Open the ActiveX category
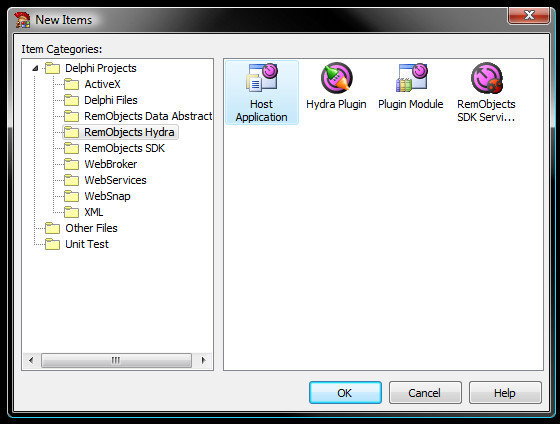The image size is (560, 424). (102, 84)
